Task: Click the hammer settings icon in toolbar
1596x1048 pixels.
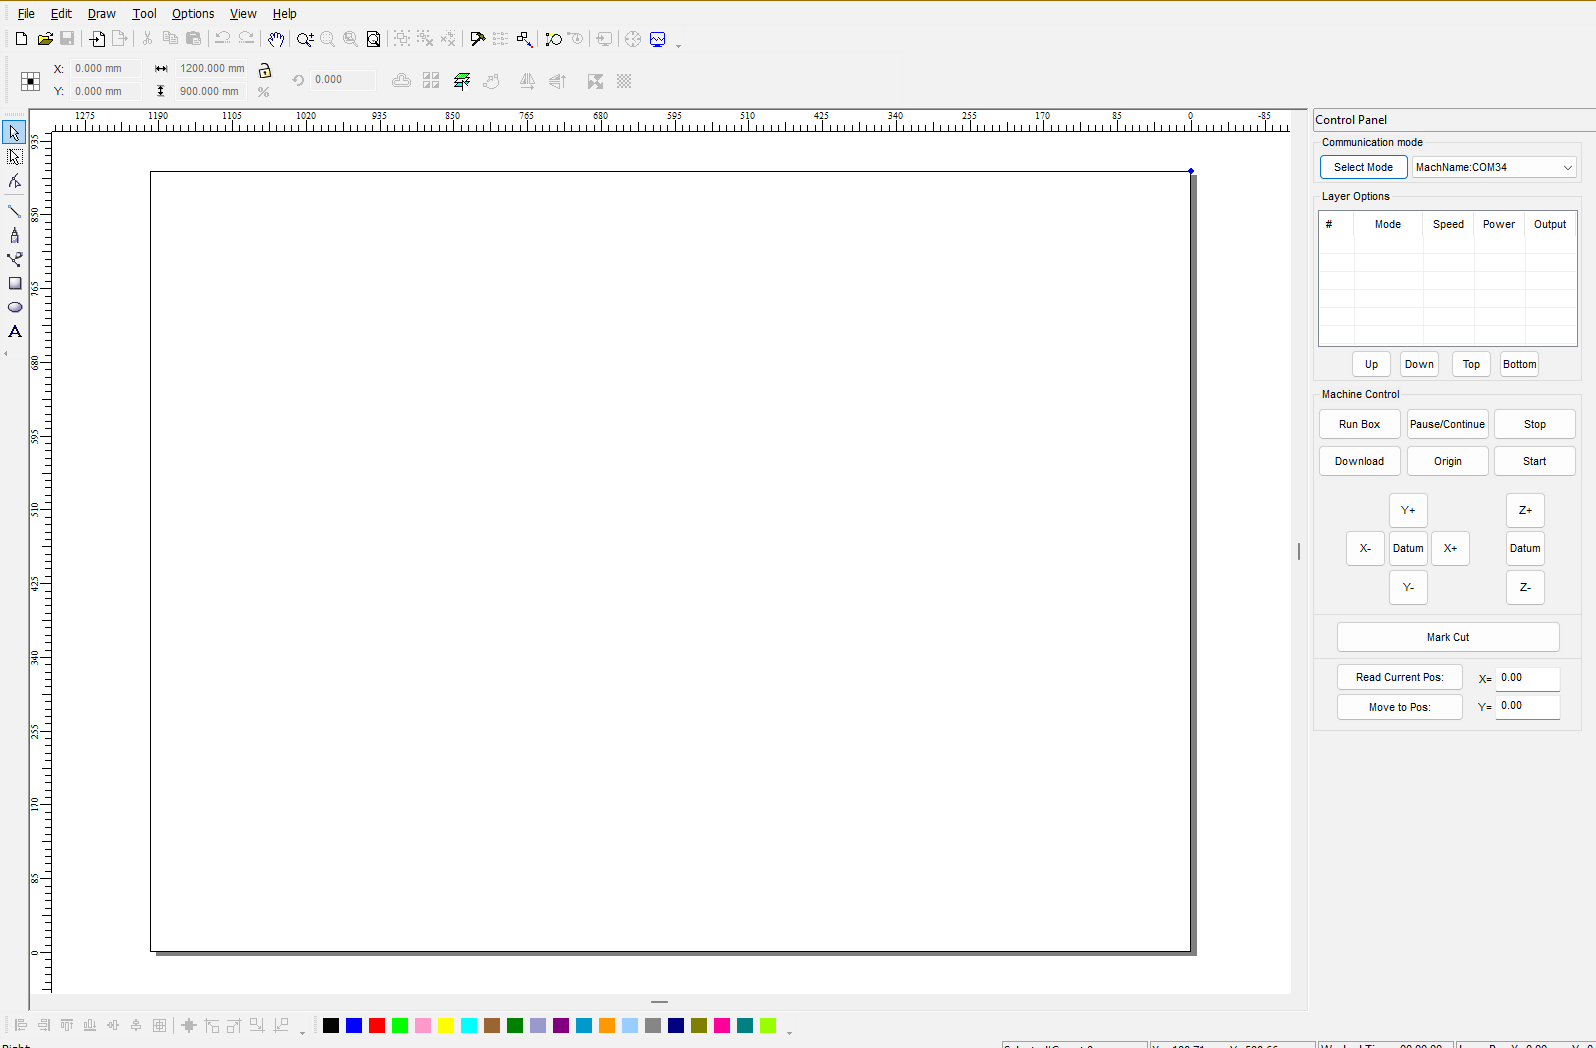Action: (478, 39)
